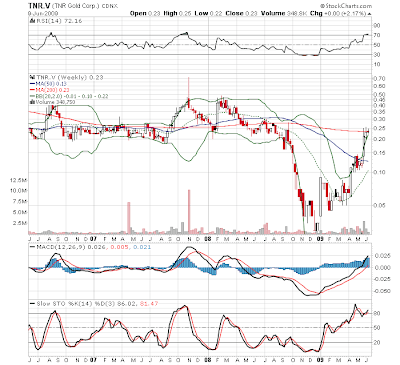Click the 80 level on stochastic axis

coord(377,314)
